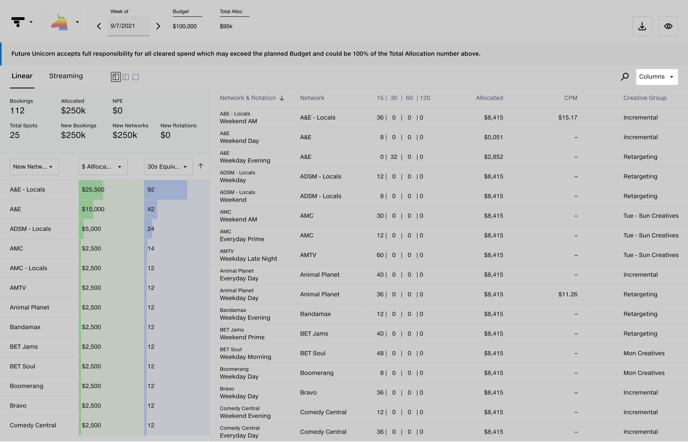Image resolution: width=688 pixels, height=442 pixels.
Task: Open BET Jams Weekend Prime row
Action: click(449, 334)
